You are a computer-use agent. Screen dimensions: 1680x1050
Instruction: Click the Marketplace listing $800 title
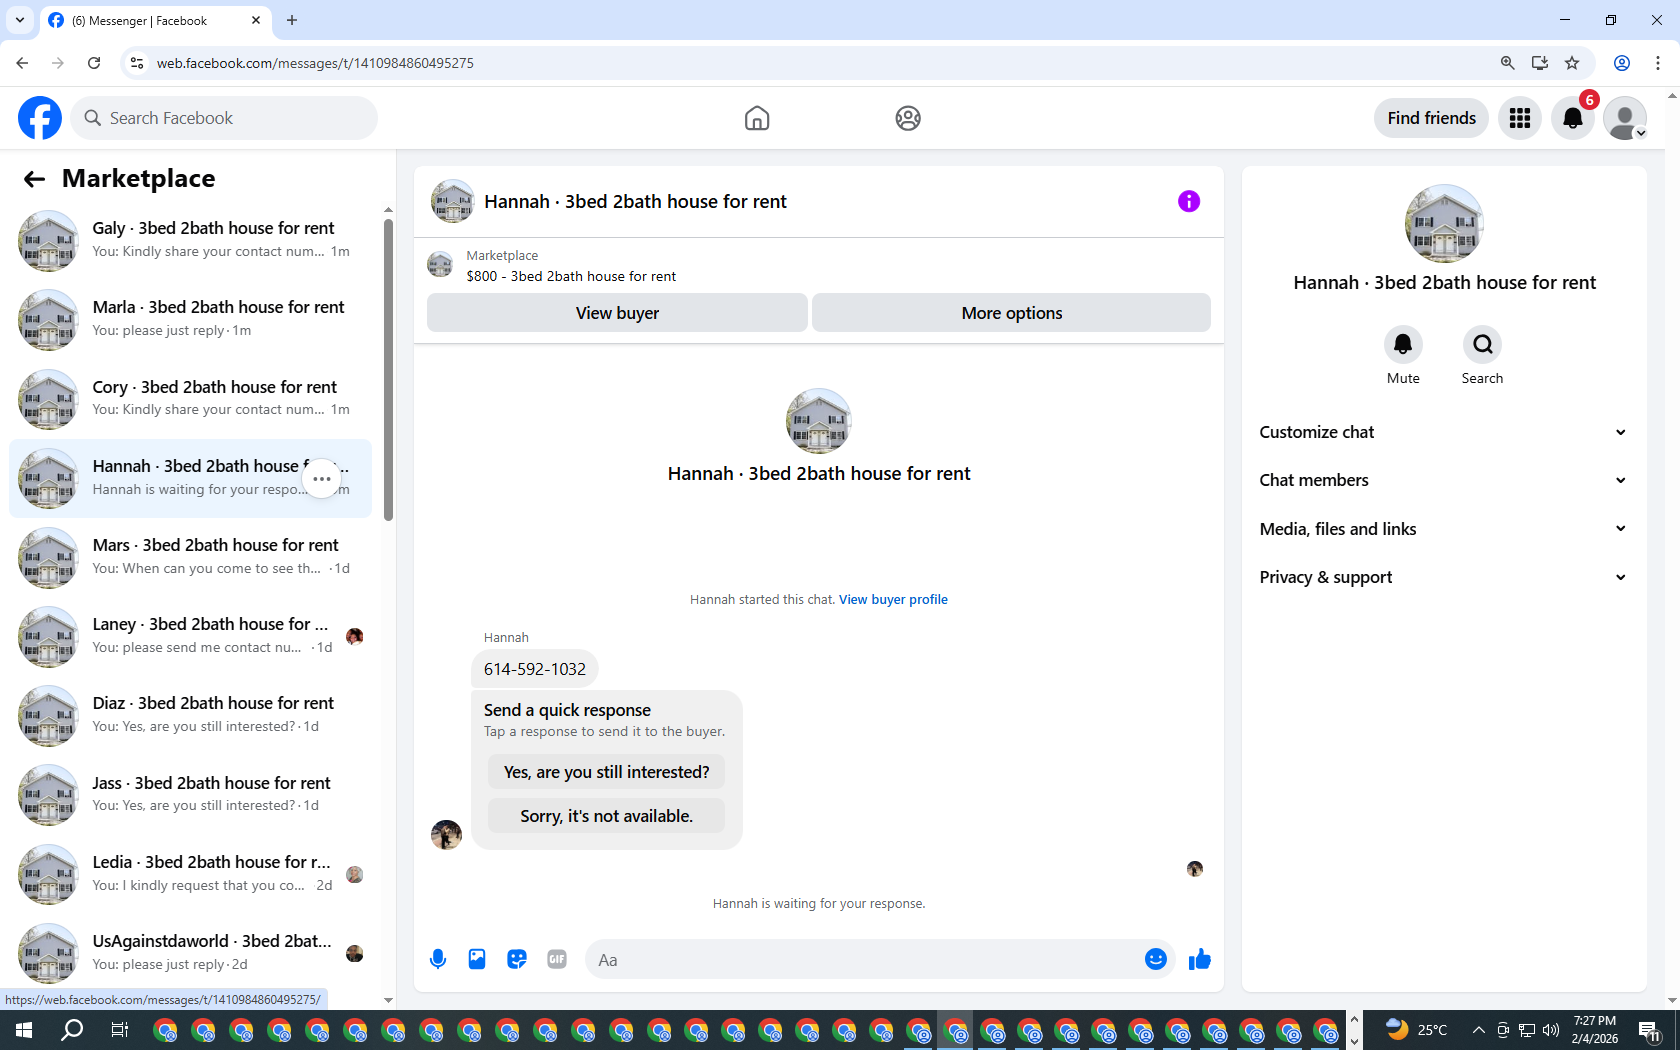pos(571,277)
